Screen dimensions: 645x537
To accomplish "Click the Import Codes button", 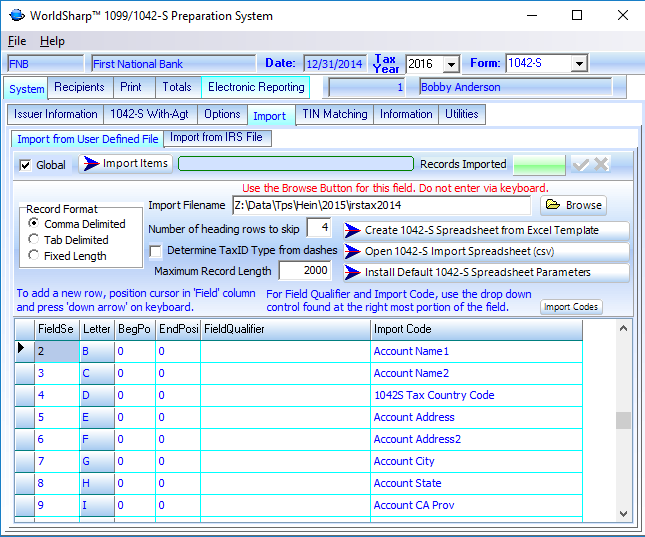I will click(x=572, y=307).
